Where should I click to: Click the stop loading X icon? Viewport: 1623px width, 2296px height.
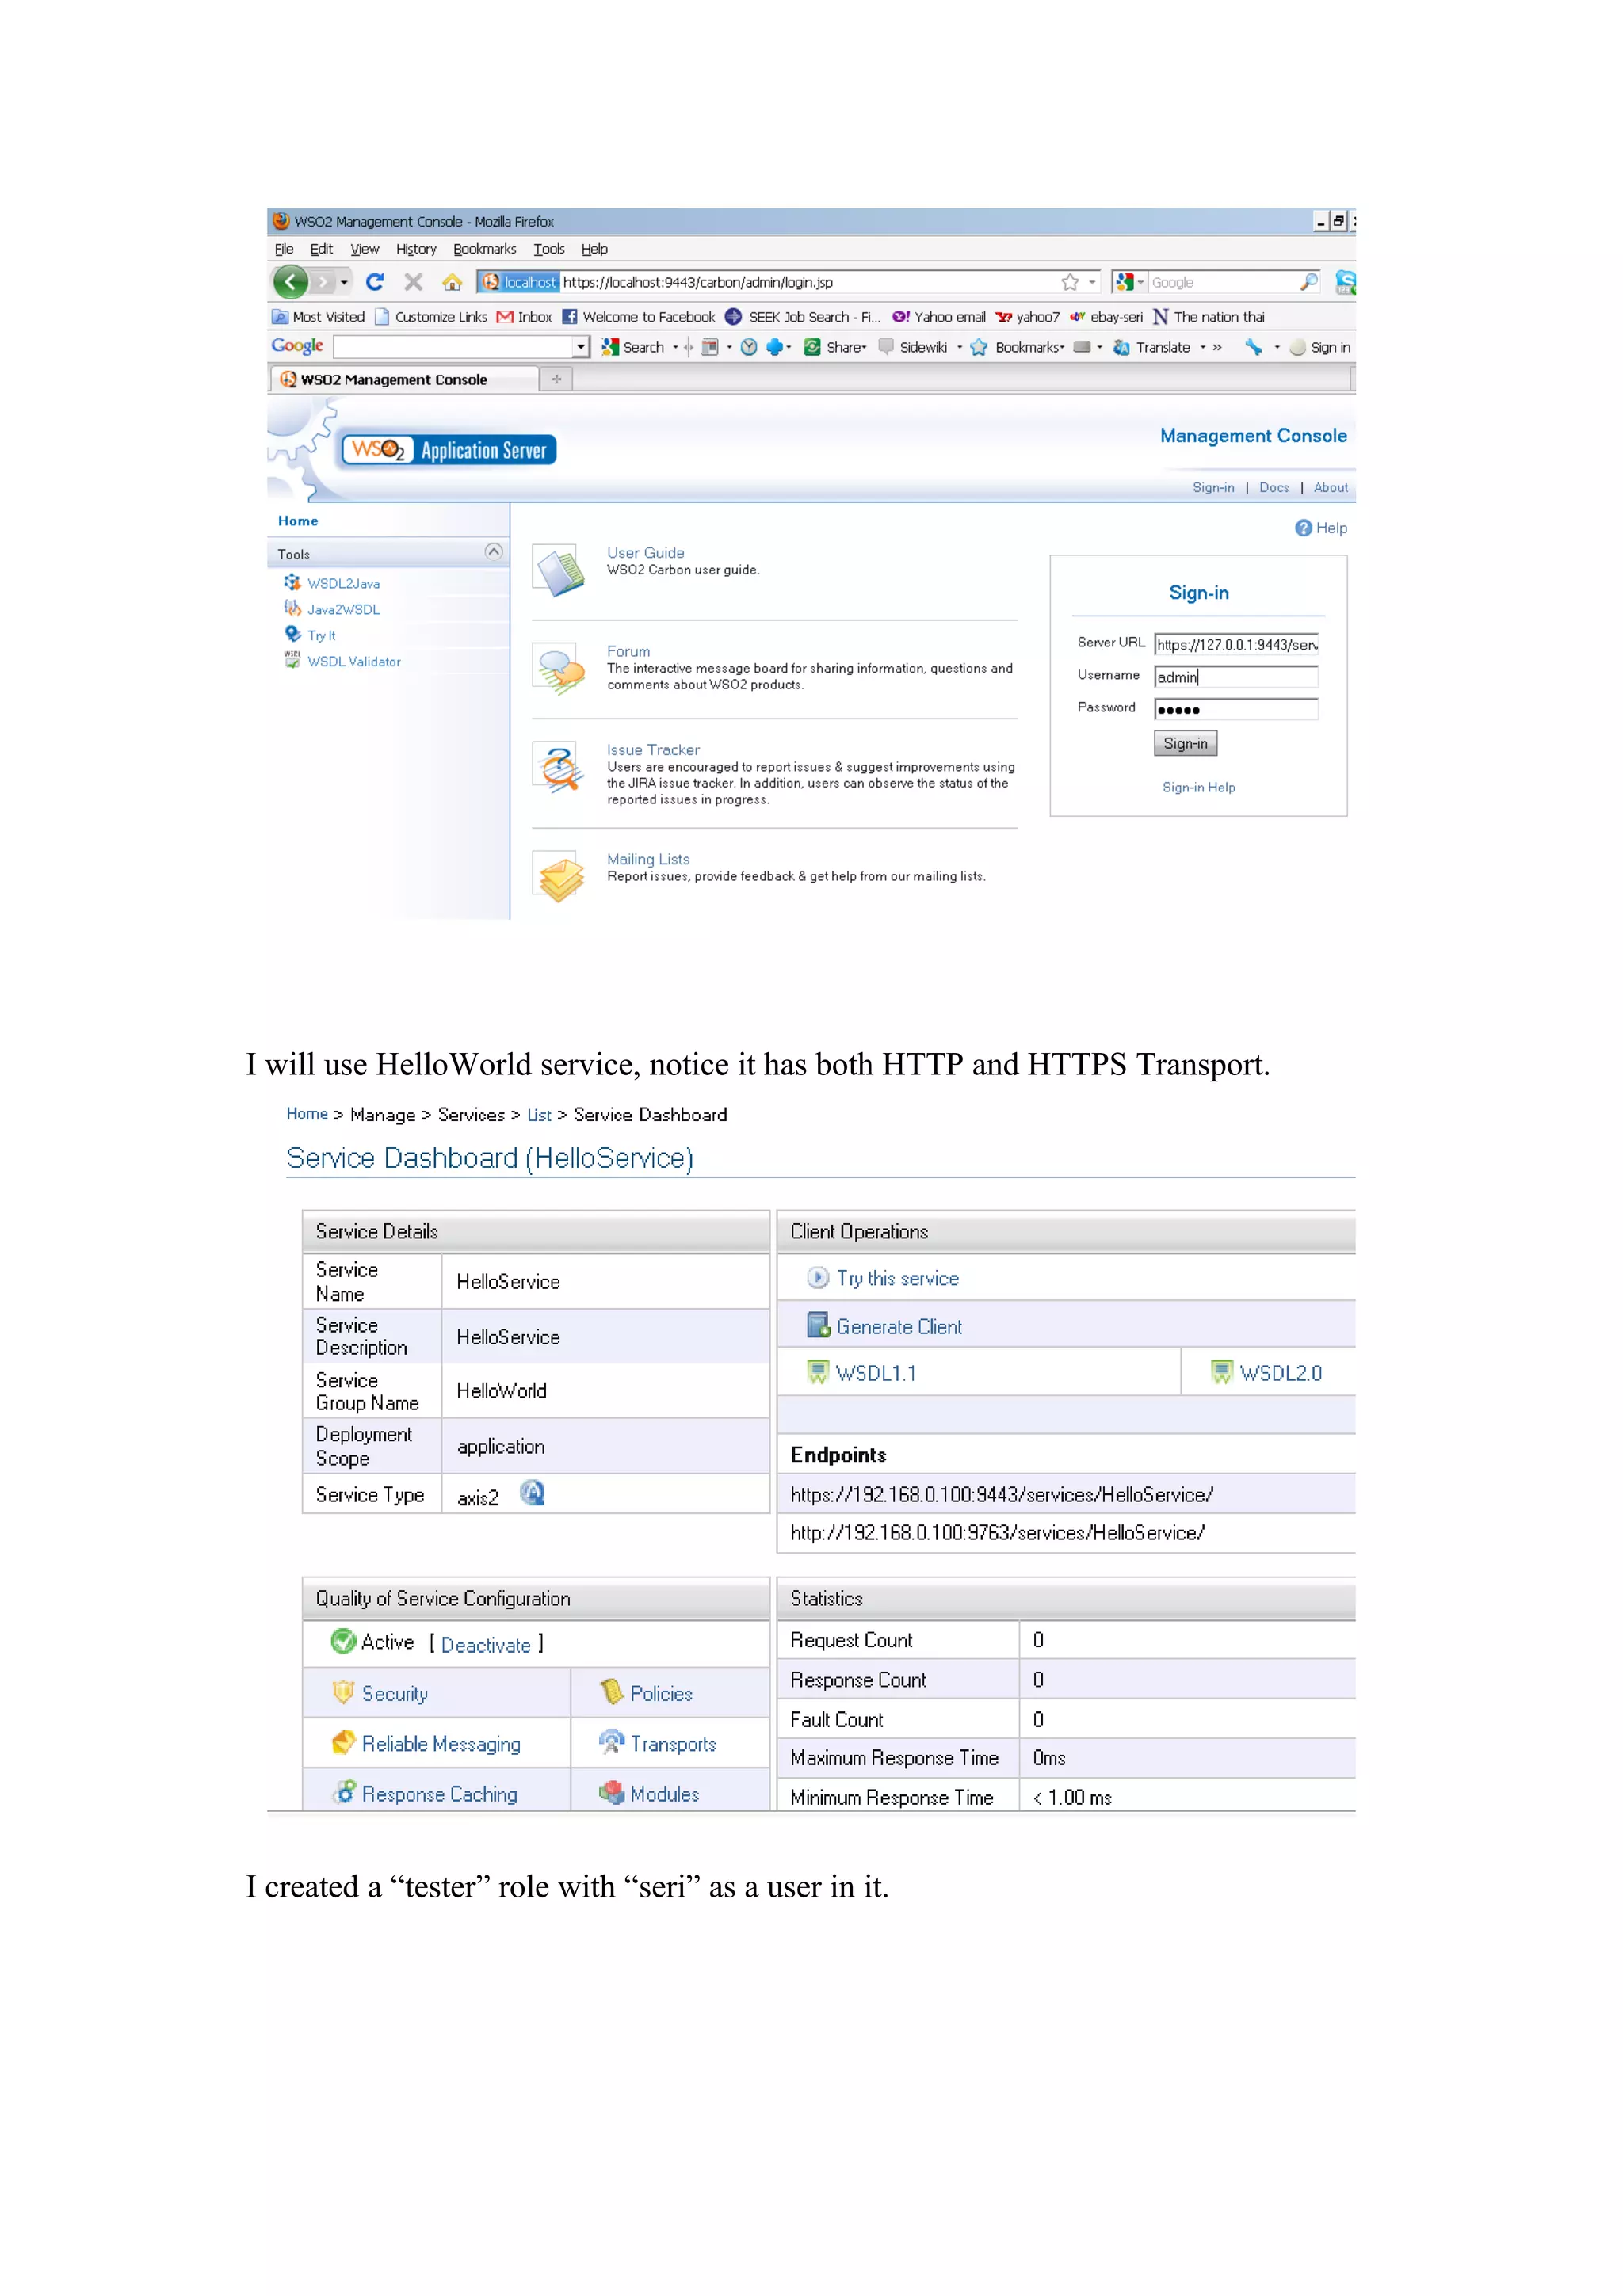pos(413,282)
